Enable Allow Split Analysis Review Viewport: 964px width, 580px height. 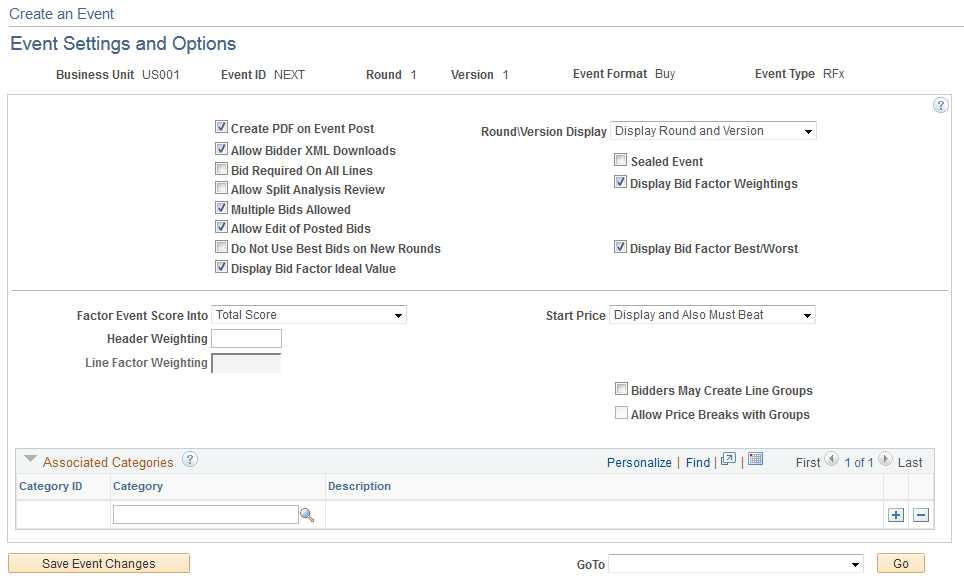coord(221,188)
